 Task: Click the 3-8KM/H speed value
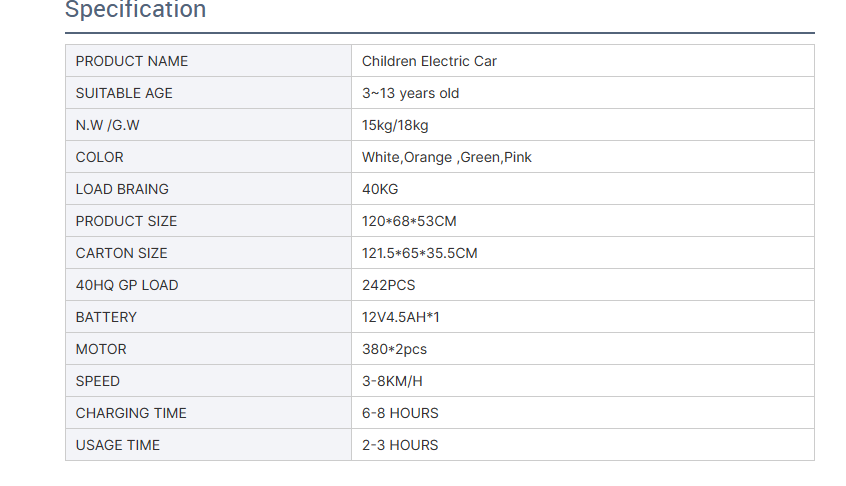coord(392,381)
